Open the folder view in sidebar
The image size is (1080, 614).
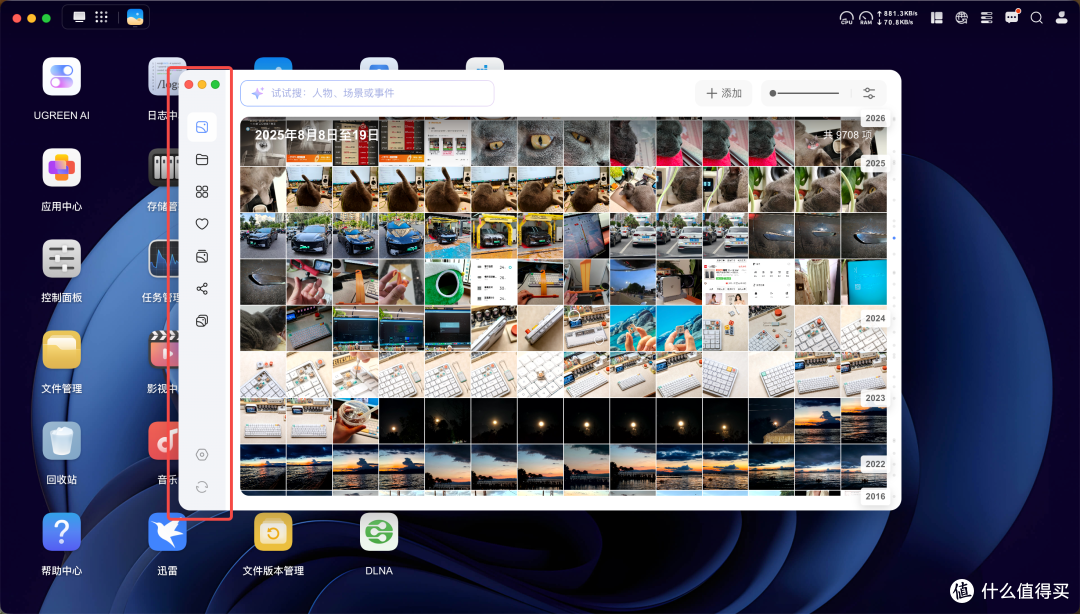(202, 160)
